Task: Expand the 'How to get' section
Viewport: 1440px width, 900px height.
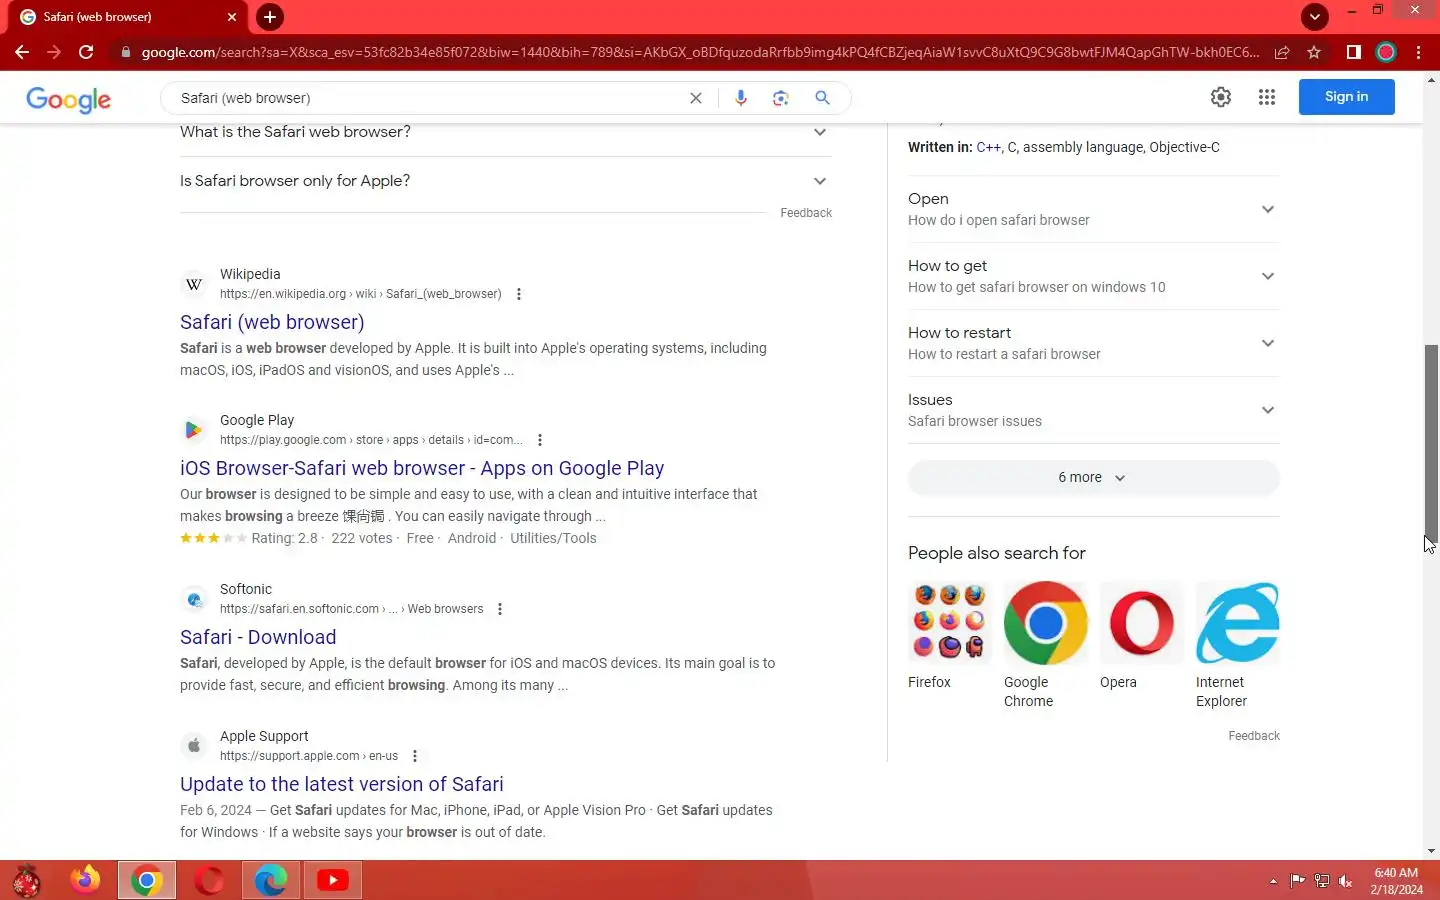Action: click(x=1093, y=276)
